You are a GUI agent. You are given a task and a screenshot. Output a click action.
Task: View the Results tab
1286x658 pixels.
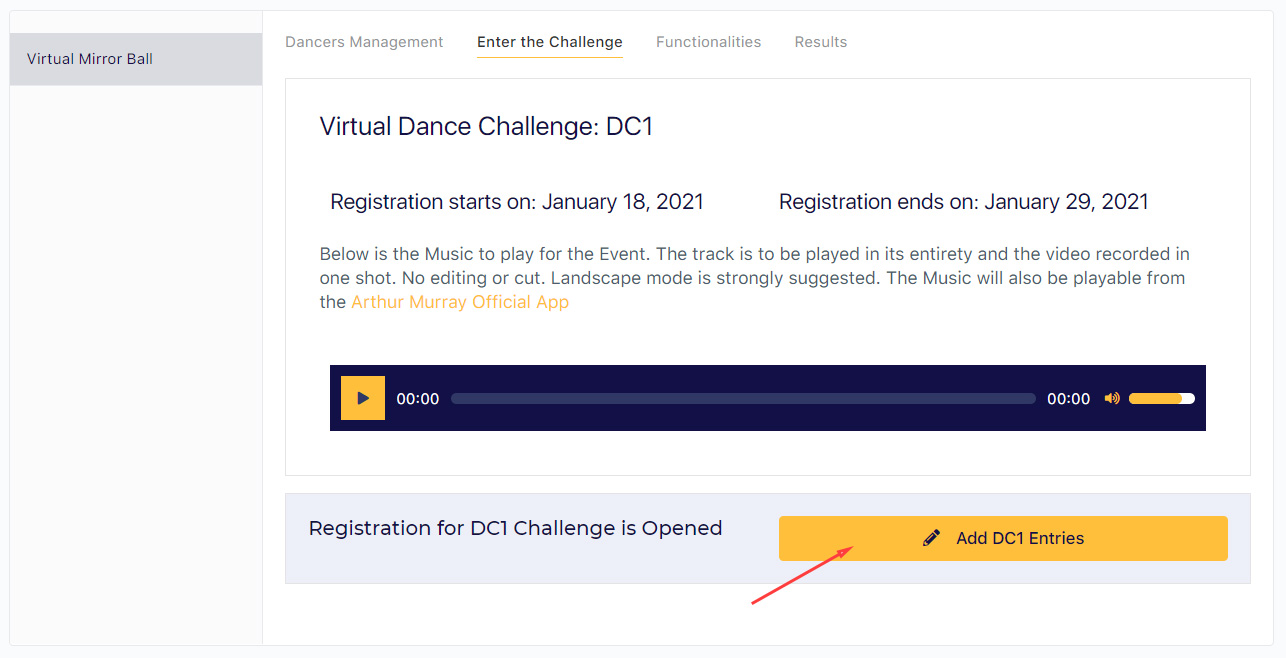[x=821, y=42]
